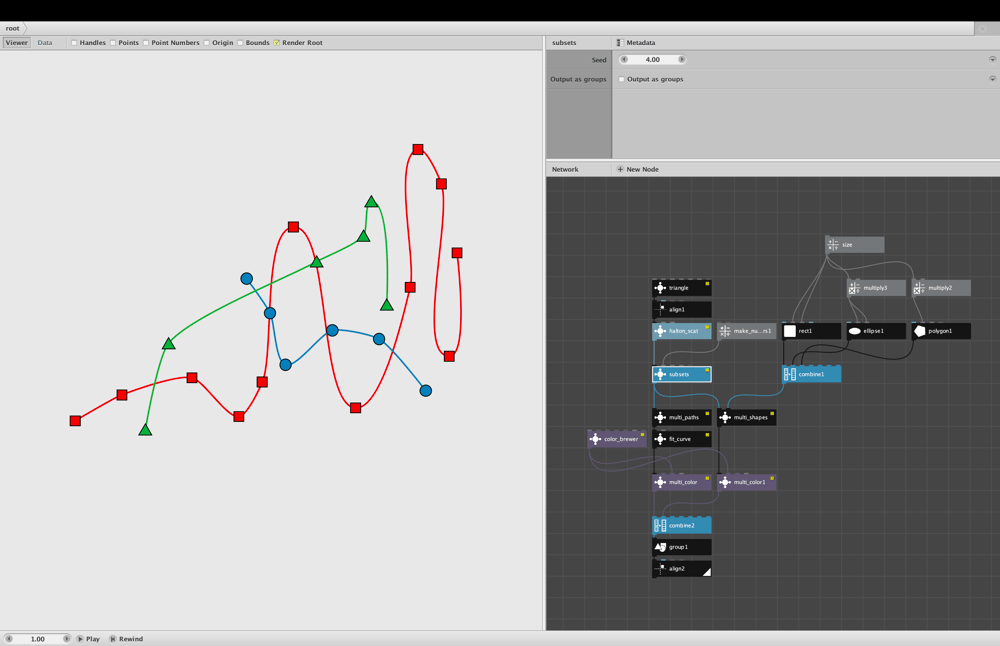
Task: Enable Point Numbers checkbox
Action: [x=146, y=43]
